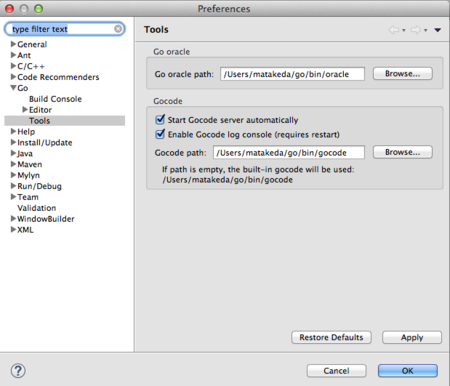Image resolution: width=450 pixels, height=386 pixels.
Task: Expand the Code Recommenders node
Action: 13,77
